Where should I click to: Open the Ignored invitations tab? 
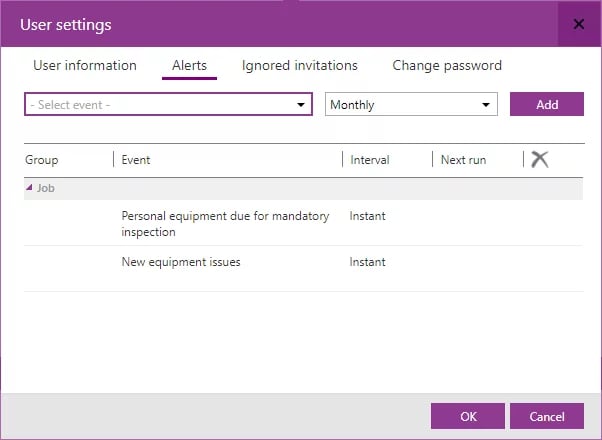(300, 65)
